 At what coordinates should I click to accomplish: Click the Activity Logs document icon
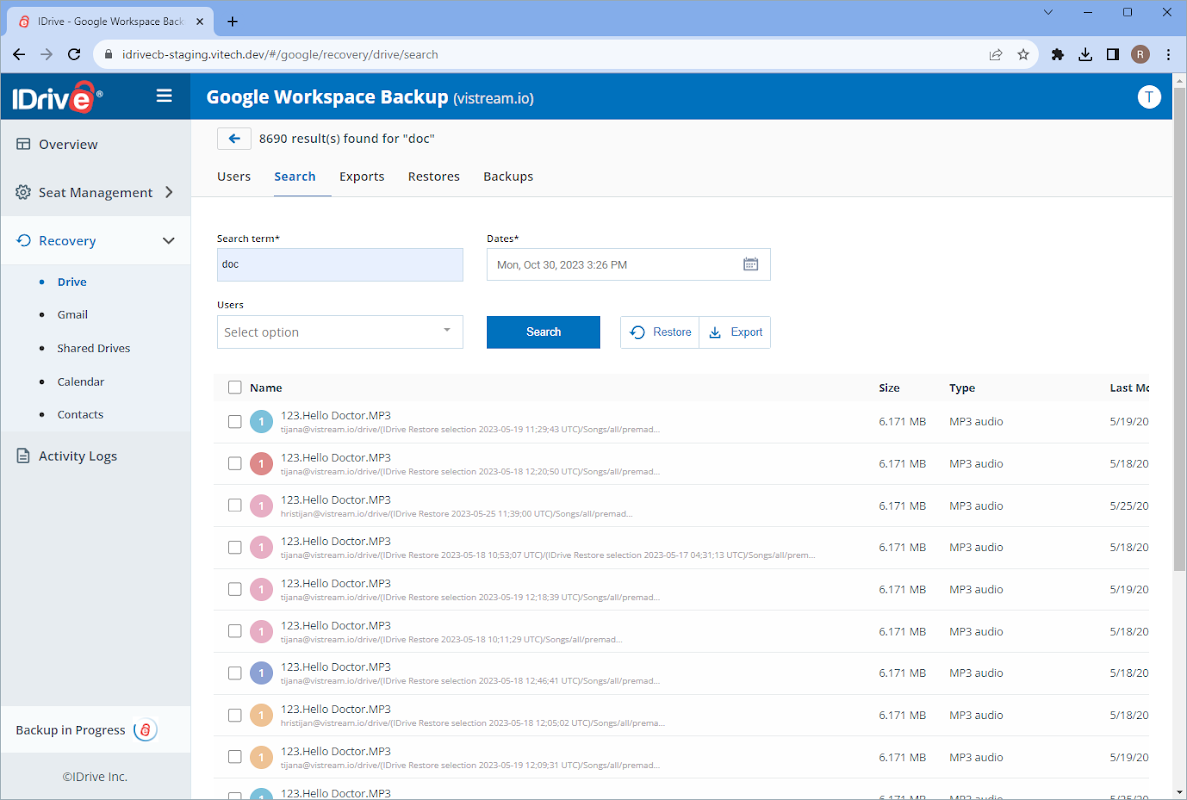(23, 456)
